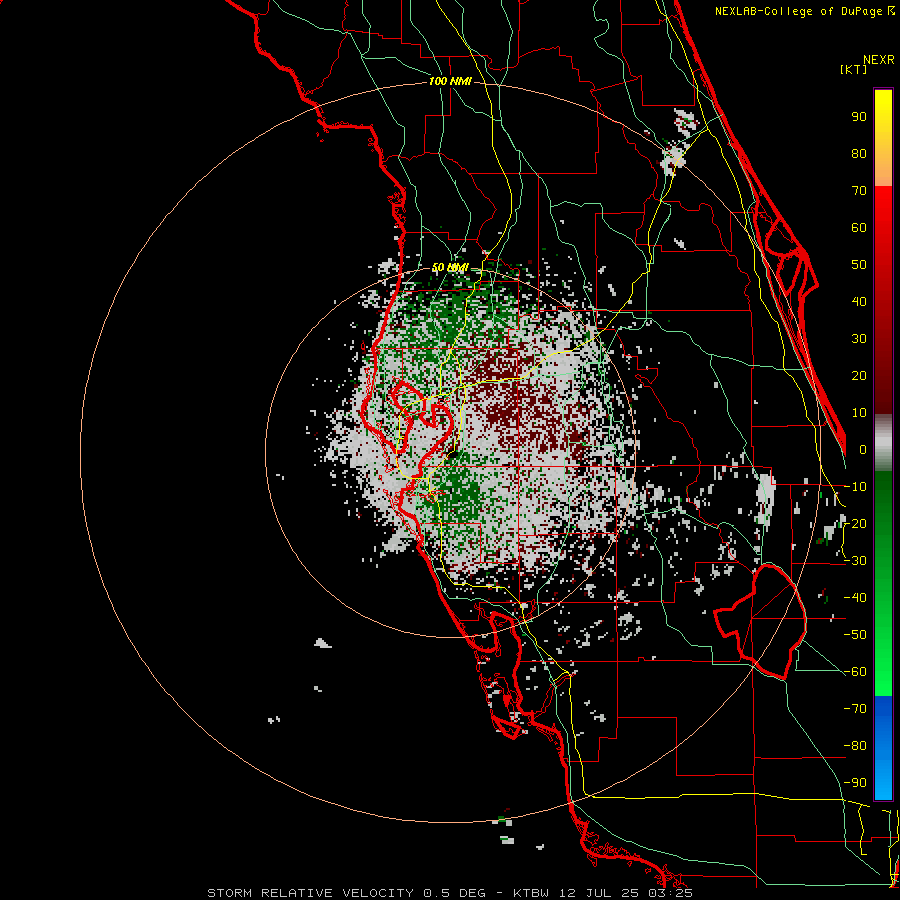Pick the gray zero-velocity segment of color bar

pos(883,443)
